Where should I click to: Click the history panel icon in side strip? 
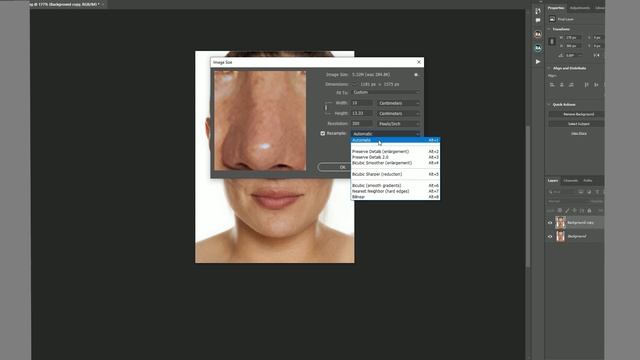point(538,11)
